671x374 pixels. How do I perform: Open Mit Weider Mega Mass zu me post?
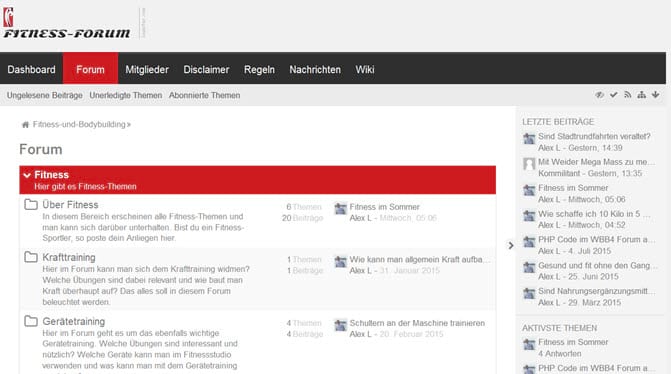(x=596, y=162)
